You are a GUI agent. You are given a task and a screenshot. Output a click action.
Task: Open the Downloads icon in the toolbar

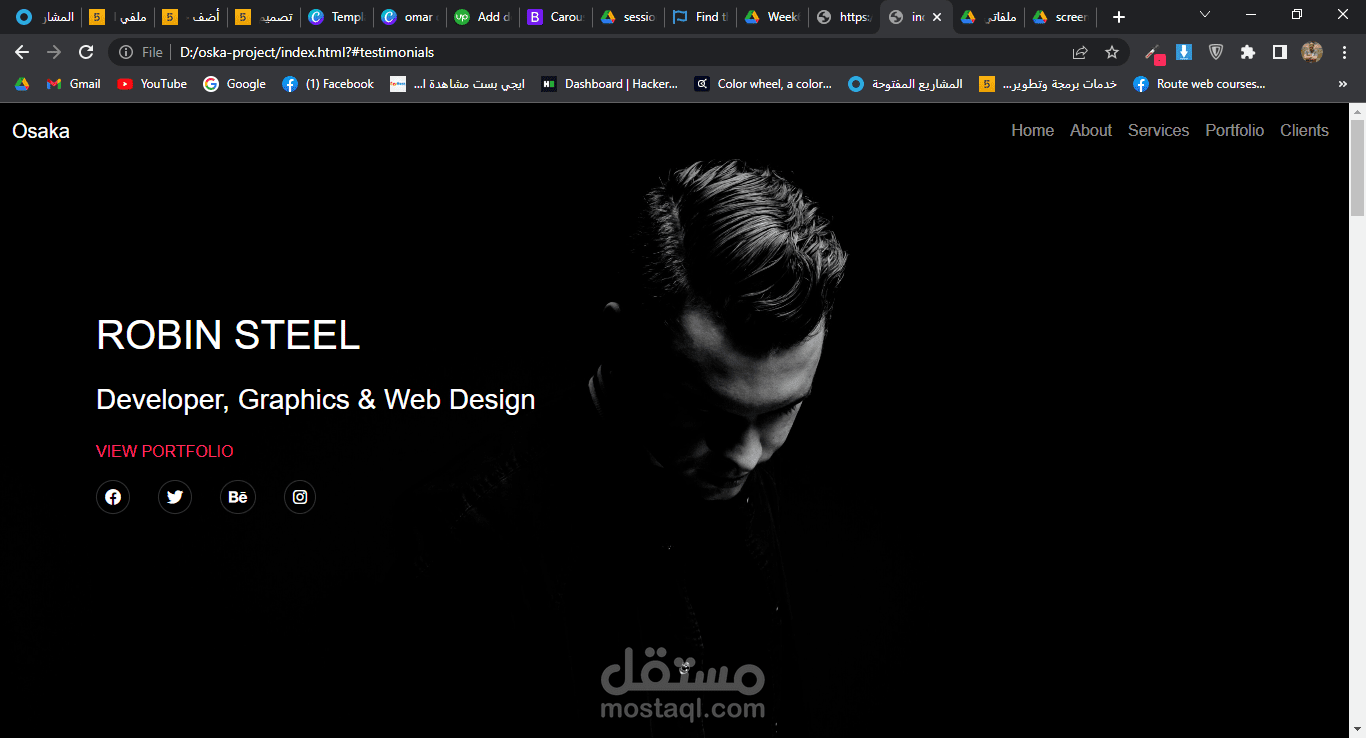(x=1184, y=52)
